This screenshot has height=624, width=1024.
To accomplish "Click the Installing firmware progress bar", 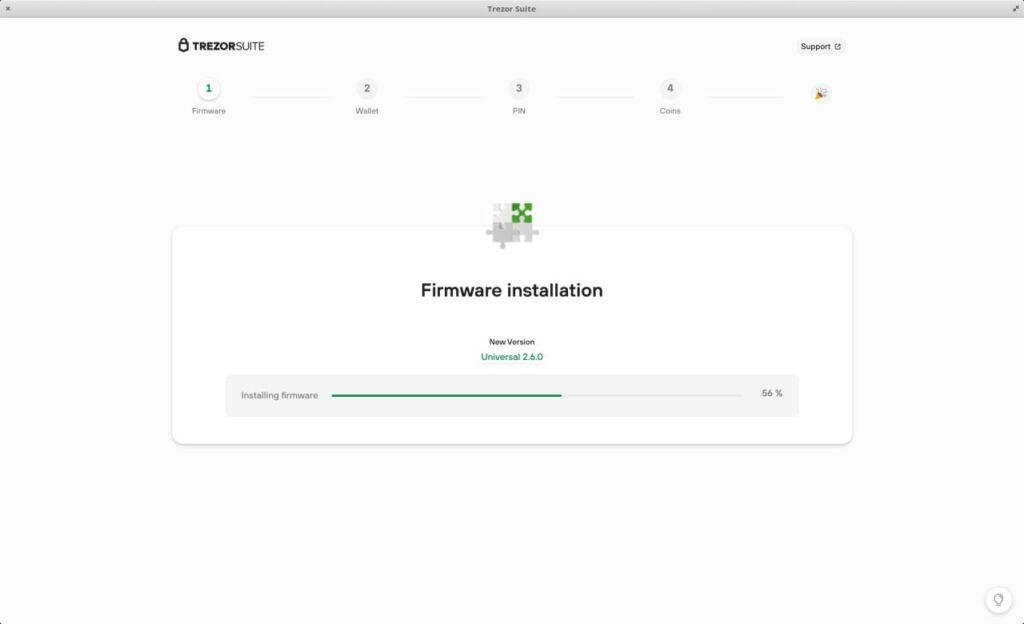I will (536, 396).
